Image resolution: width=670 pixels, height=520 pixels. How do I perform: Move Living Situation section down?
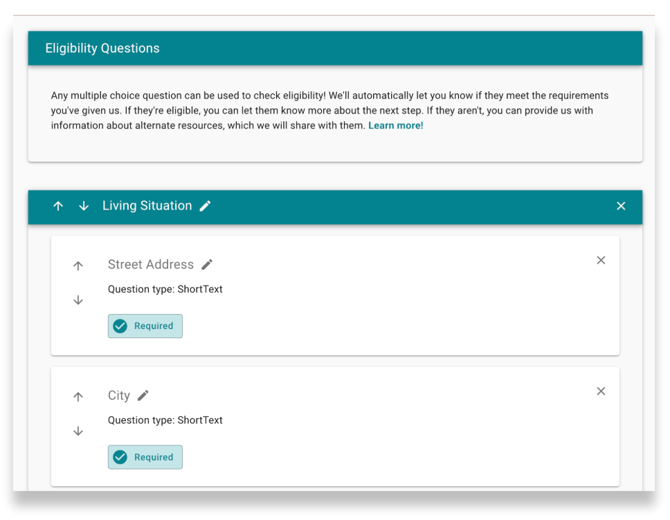click(x=84, y=206)
